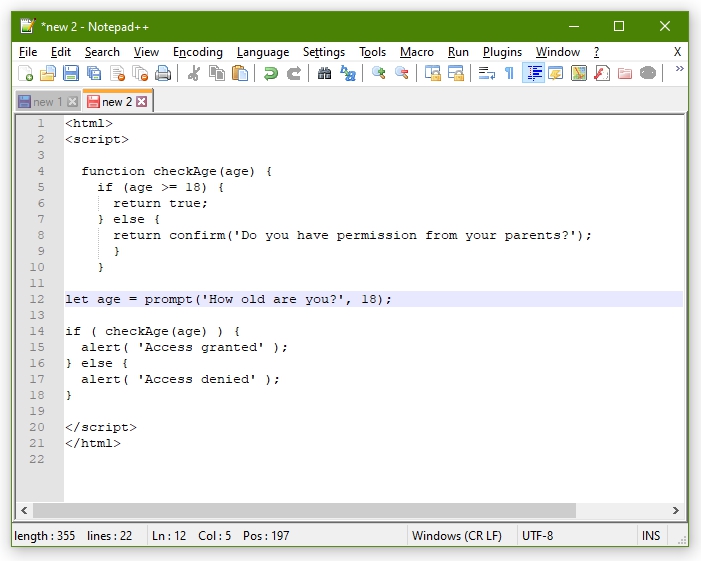Zoom out with the magnifier minus icon

tap(402, 73)
